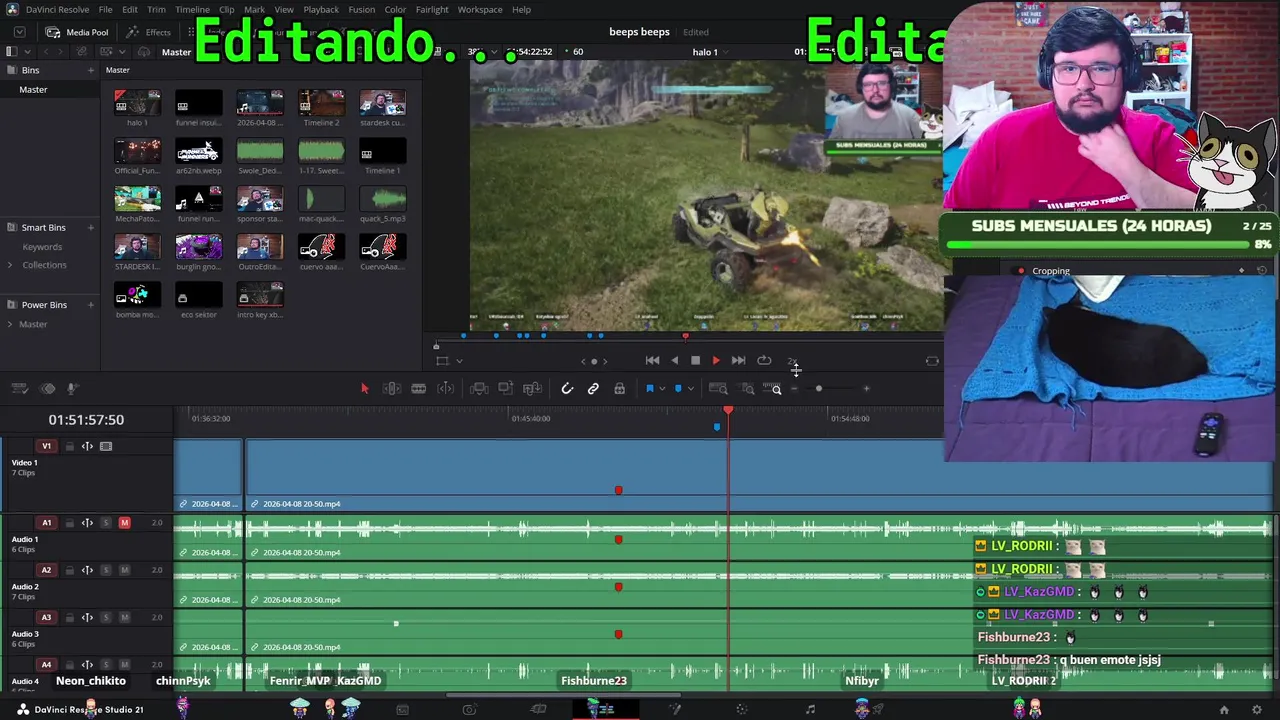The width and height of the screenshot is (1280, 720).
Task: Open the Help menu
Action: [x=521, y=10]
